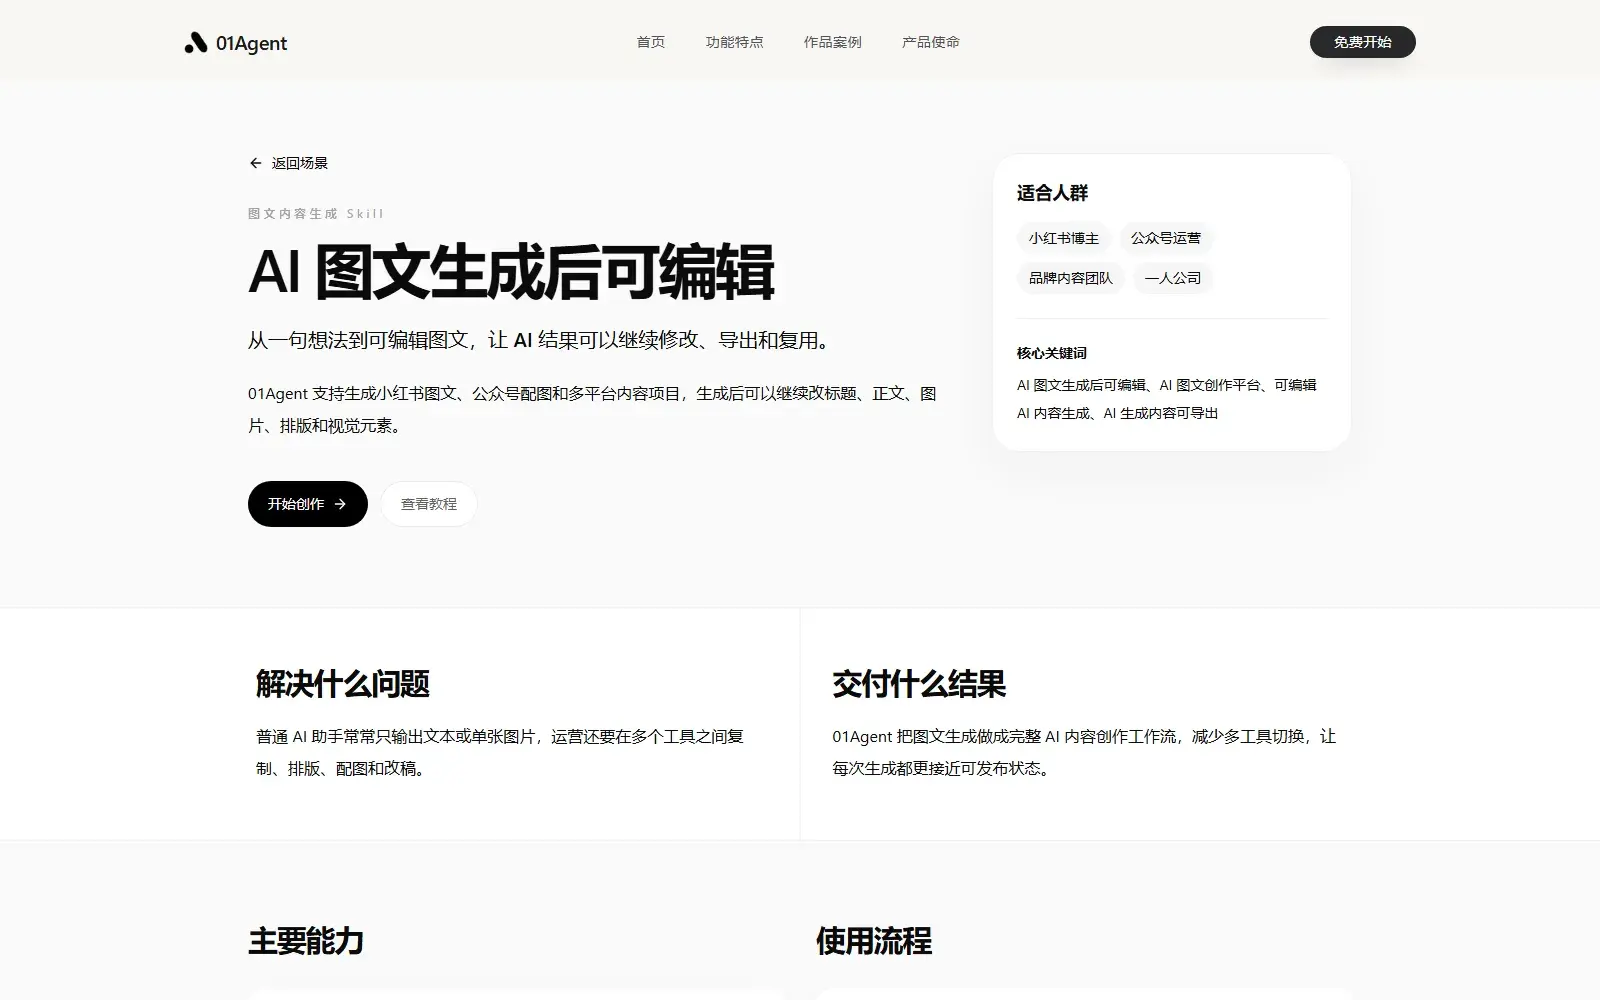Select the 一人公司 tag

tap(1173, 278)
